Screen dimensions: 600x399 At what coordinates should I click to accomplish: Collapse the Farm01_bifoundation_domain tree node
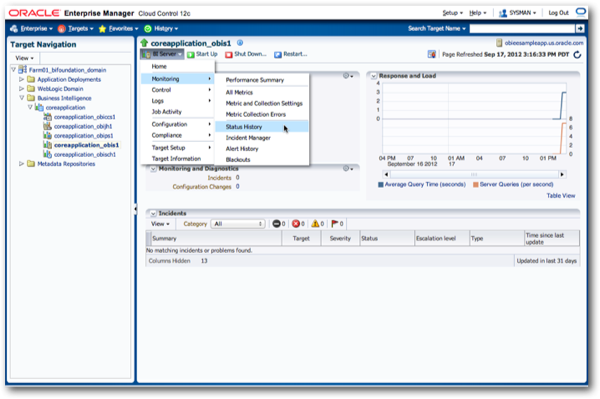tap(14, 70)
